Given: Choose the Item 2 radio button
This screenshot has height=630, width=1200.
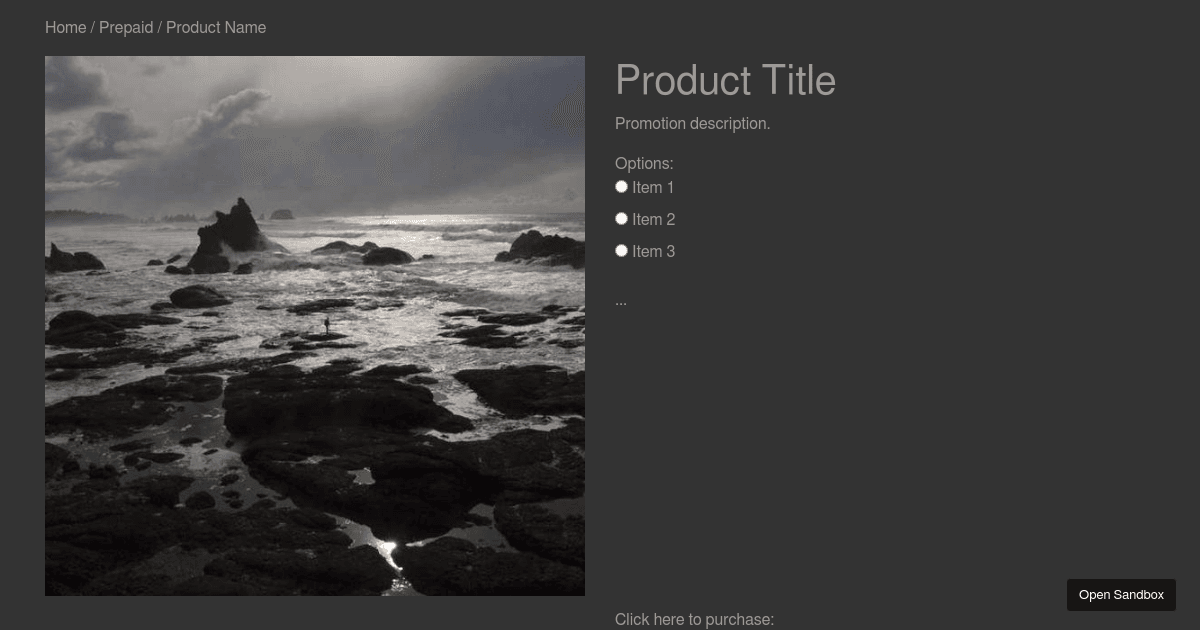Looking at the screenshot, I should (x=621, y=218).
